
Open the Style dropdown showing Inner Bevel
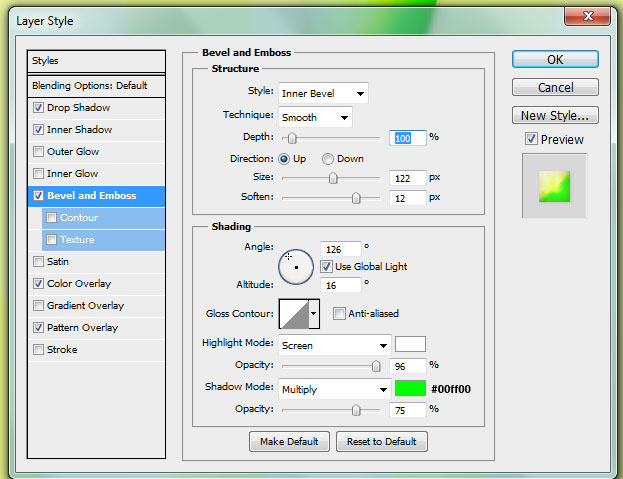tap(322, 94)
